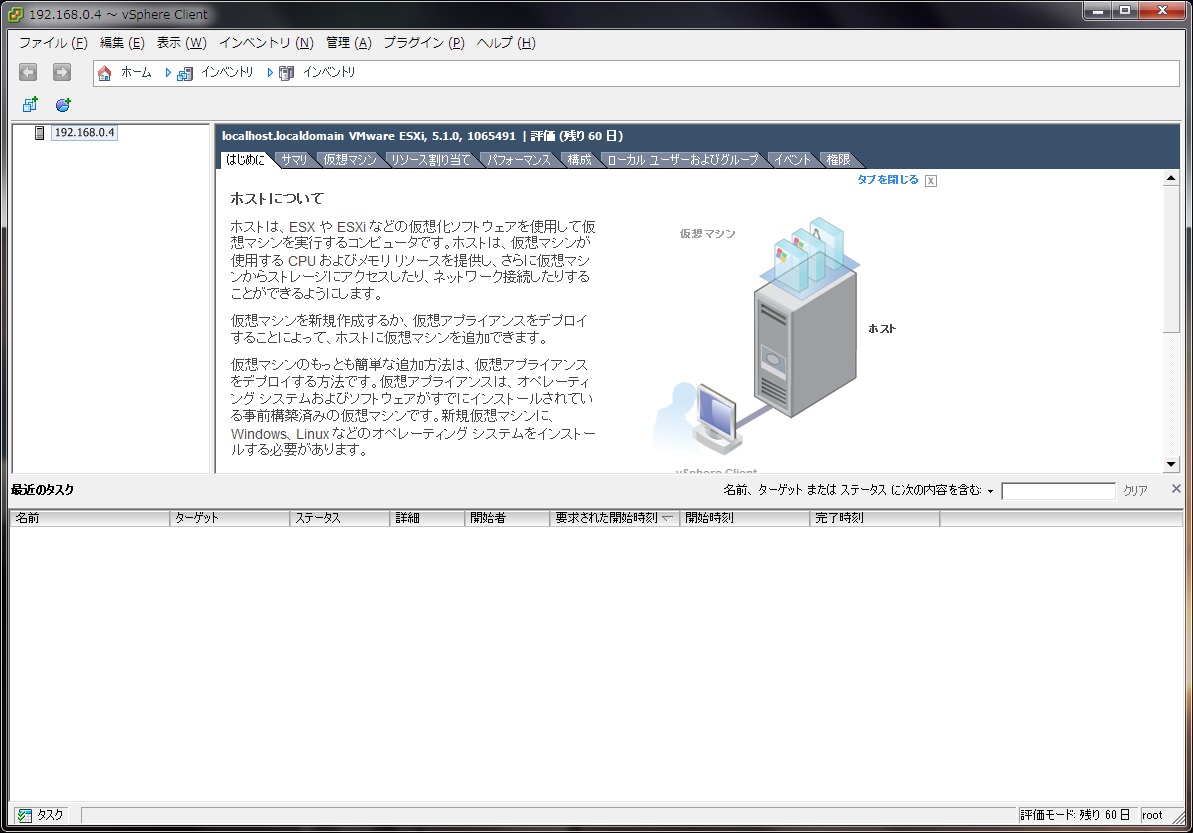The height and width of the screenshot is (833, 1193).
Task: Open the task filter field dropdown arrow
Action: 991,491
